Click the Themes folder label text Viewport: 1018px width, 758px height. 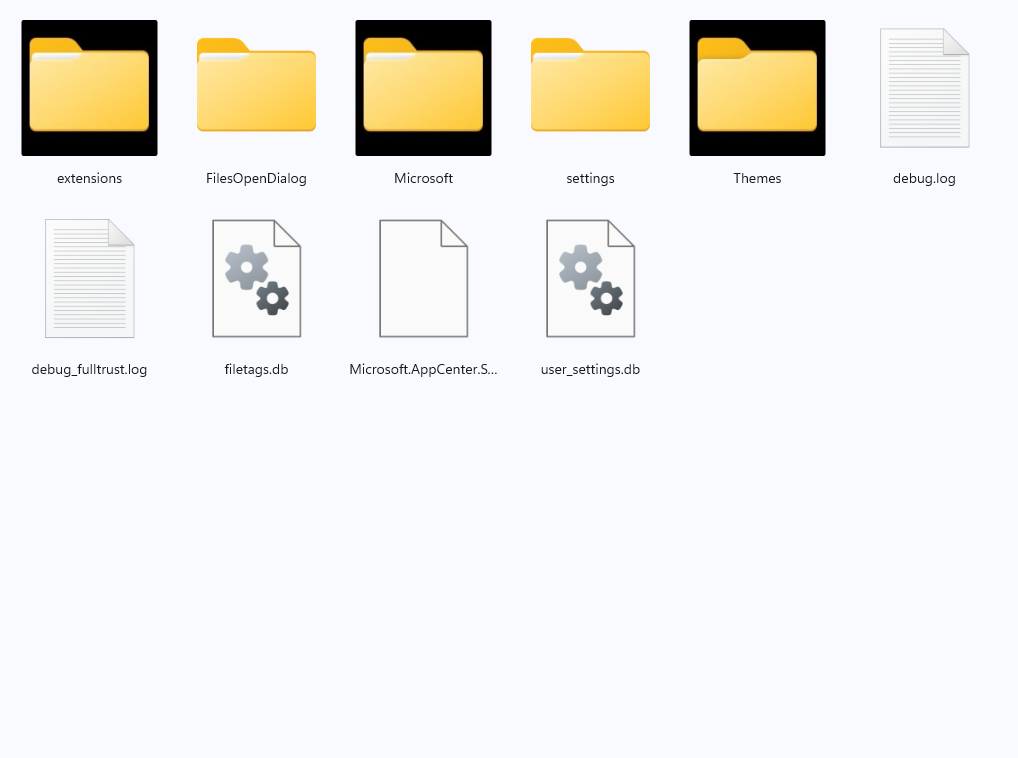(757, 178)
